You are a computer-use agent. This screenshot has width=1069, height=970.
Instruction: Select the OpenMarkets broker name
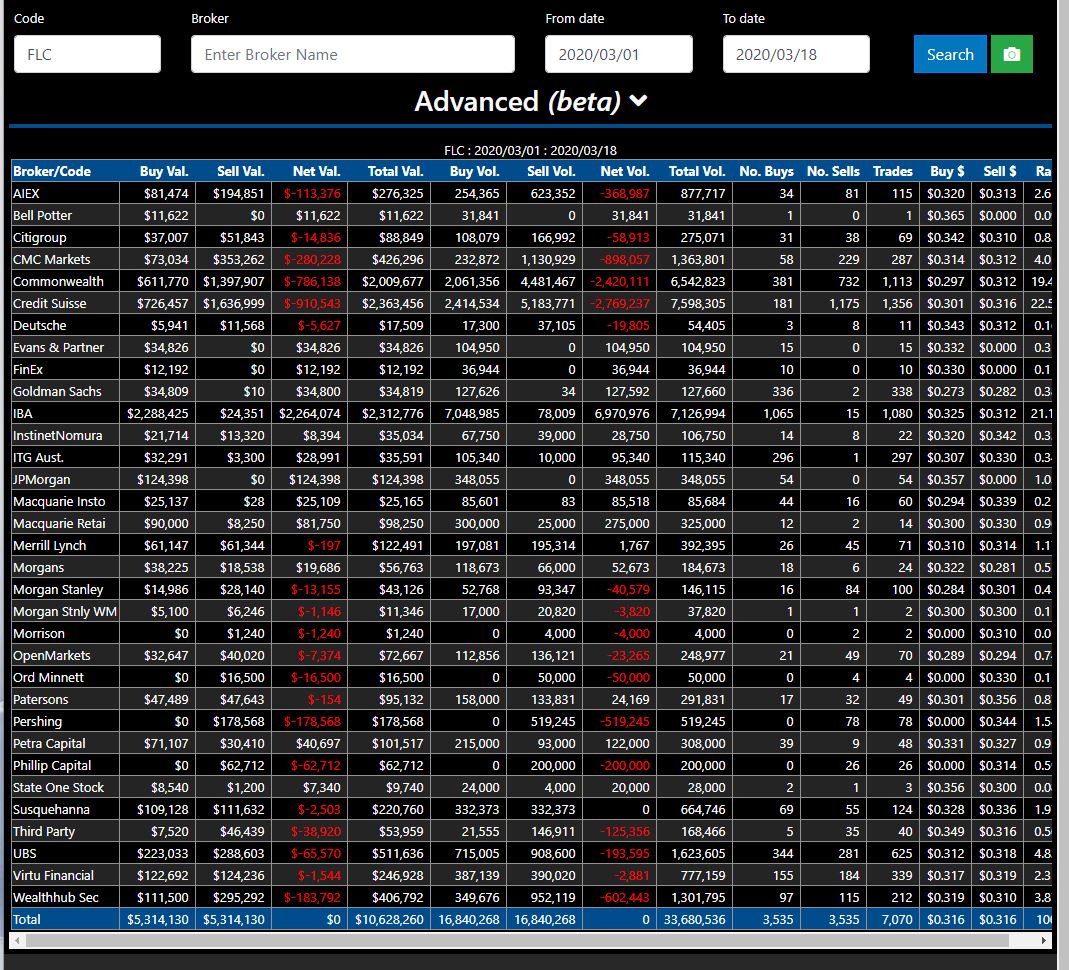click(x=52, y=656)
